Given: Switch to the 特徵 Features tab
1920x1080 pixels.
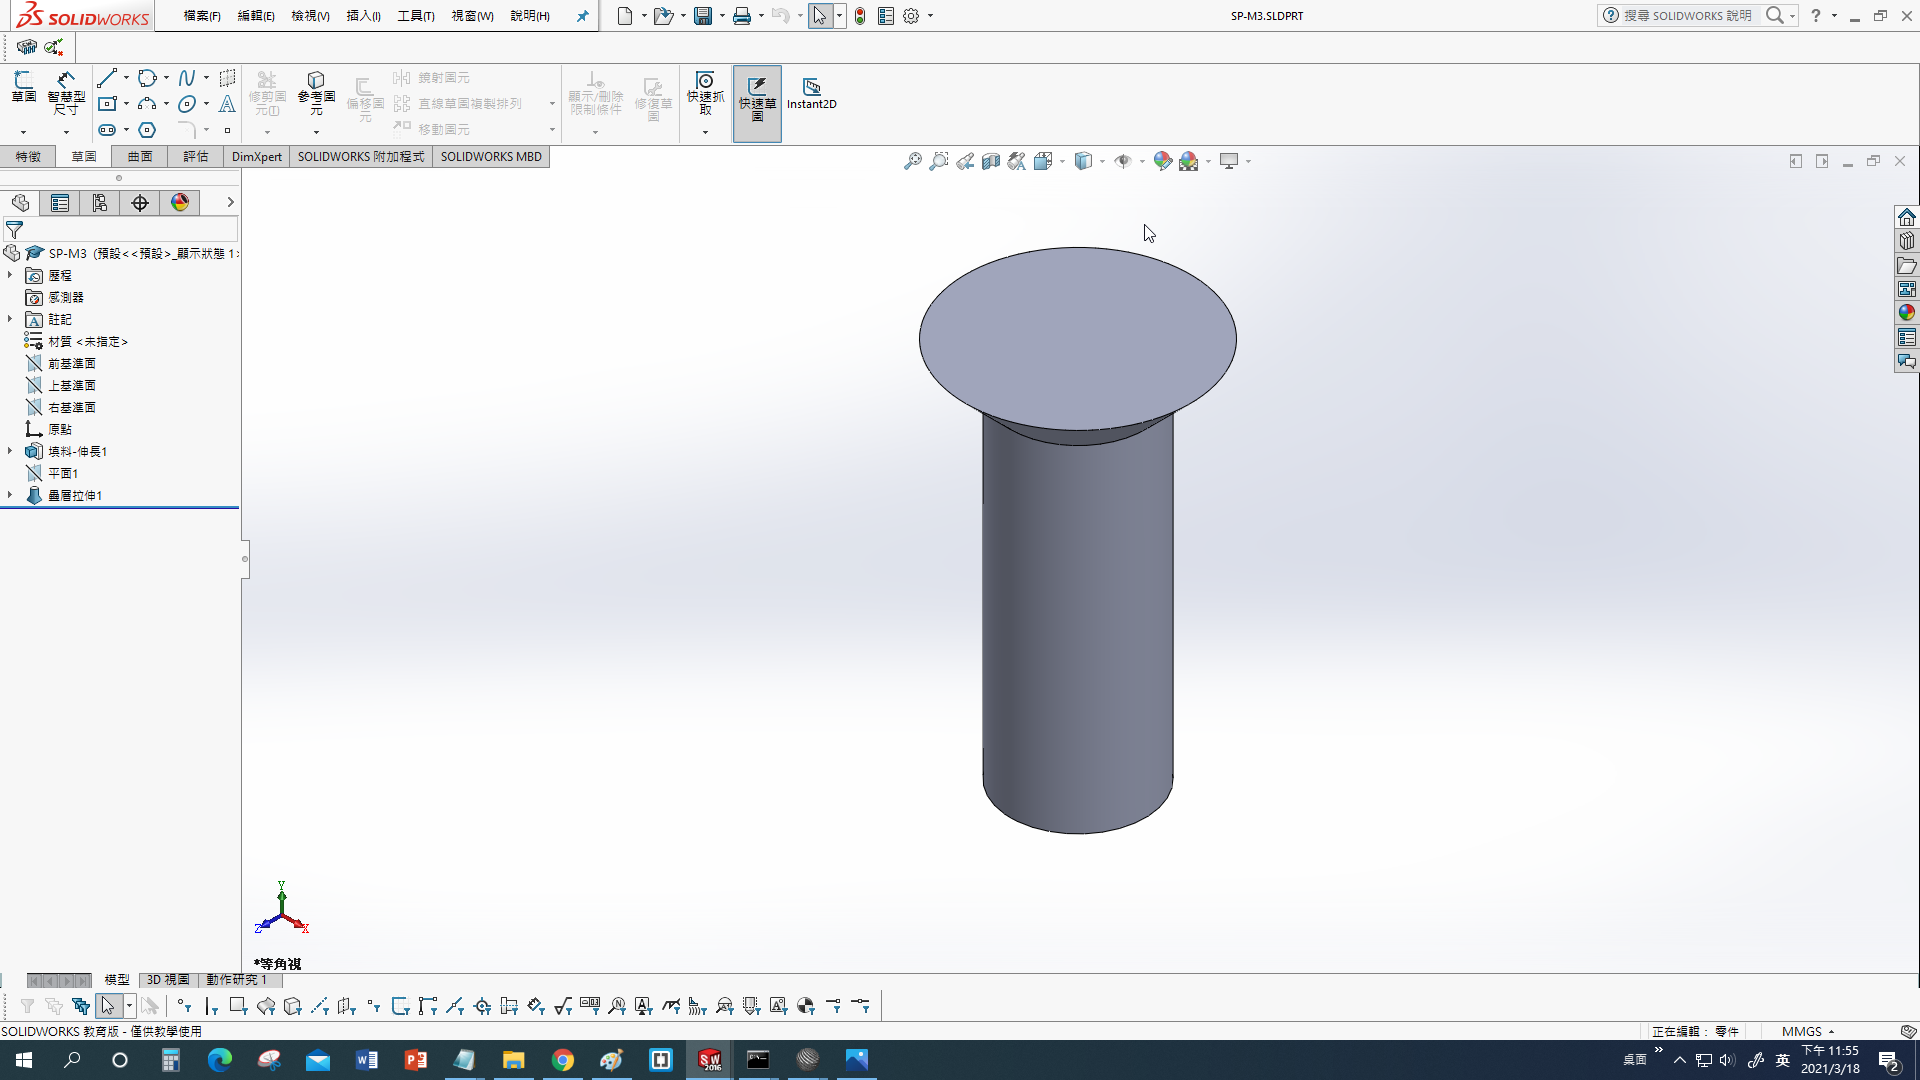Looking at the screenshot, I should click(x=28, y=157).
